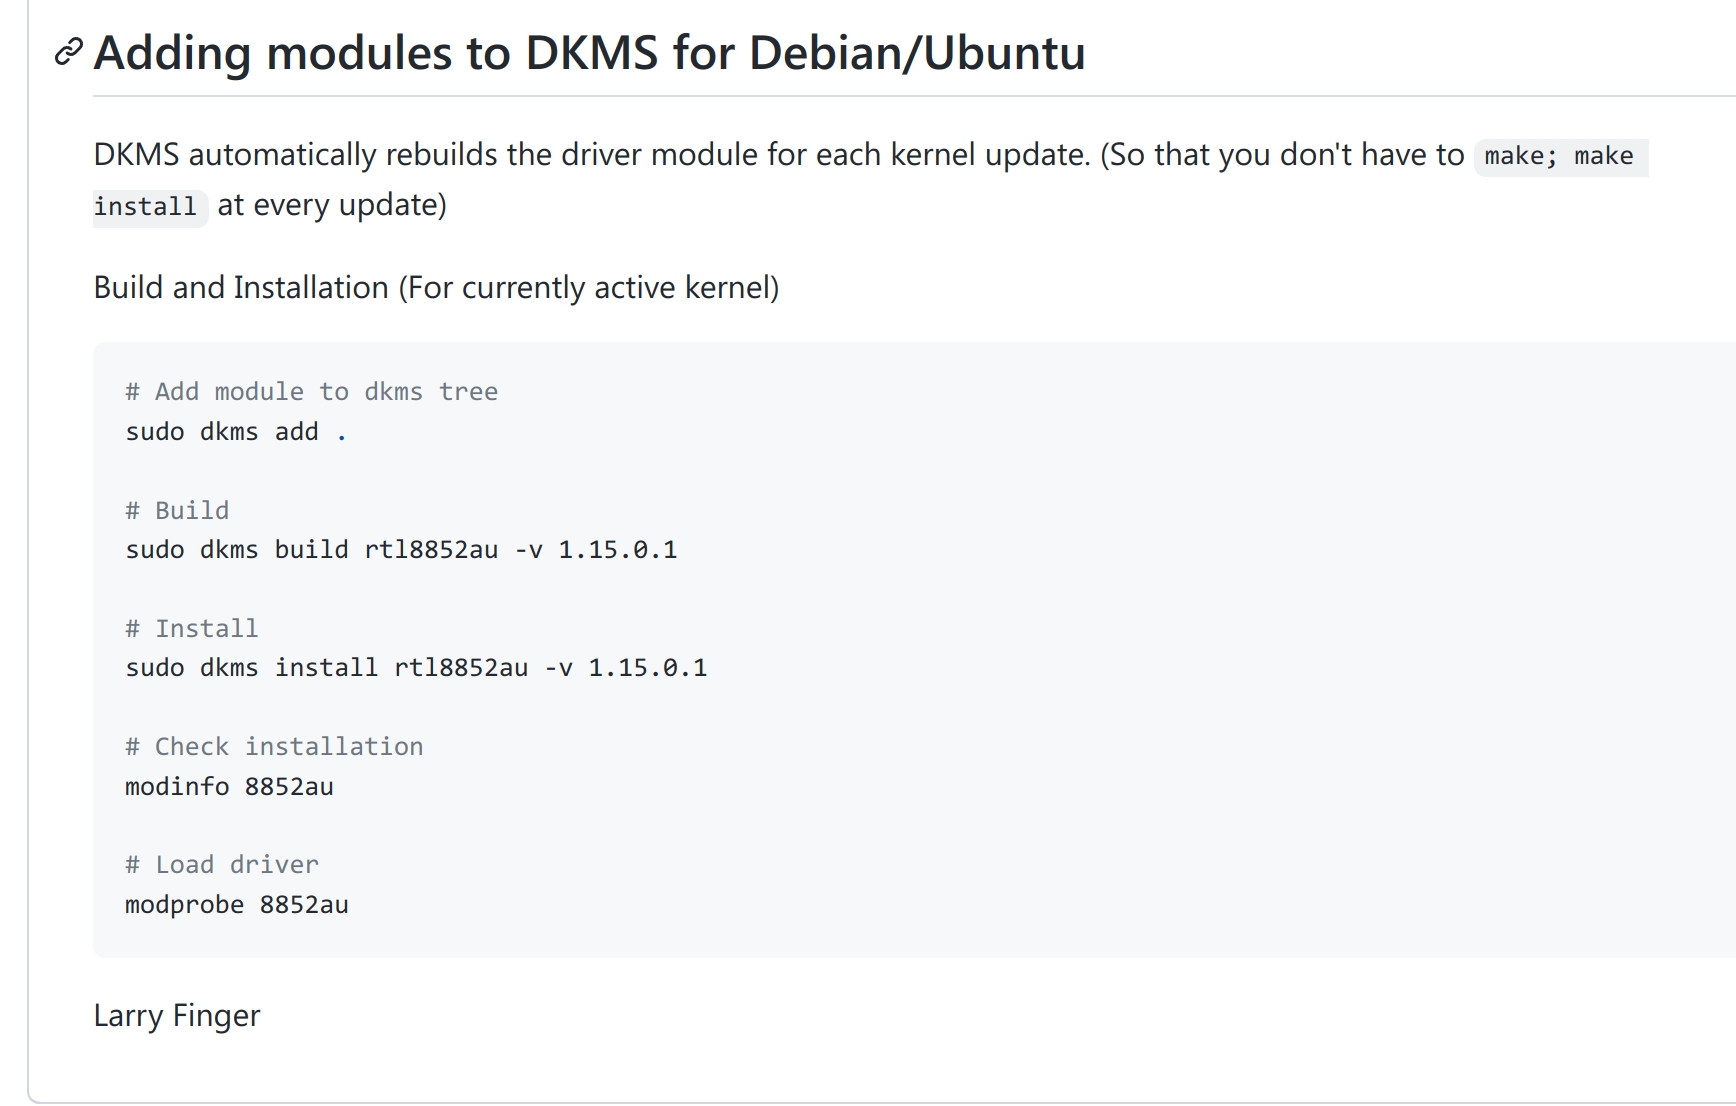Click the "sudo dkms build" command text
1736x1106 pixels.
(236, 549)
